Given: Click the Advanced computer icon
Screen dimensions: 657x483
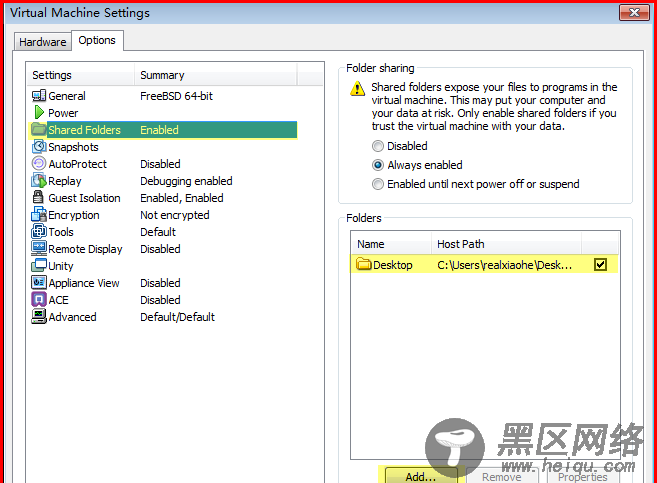Looking at the screenshot, I should coord(39,316).
